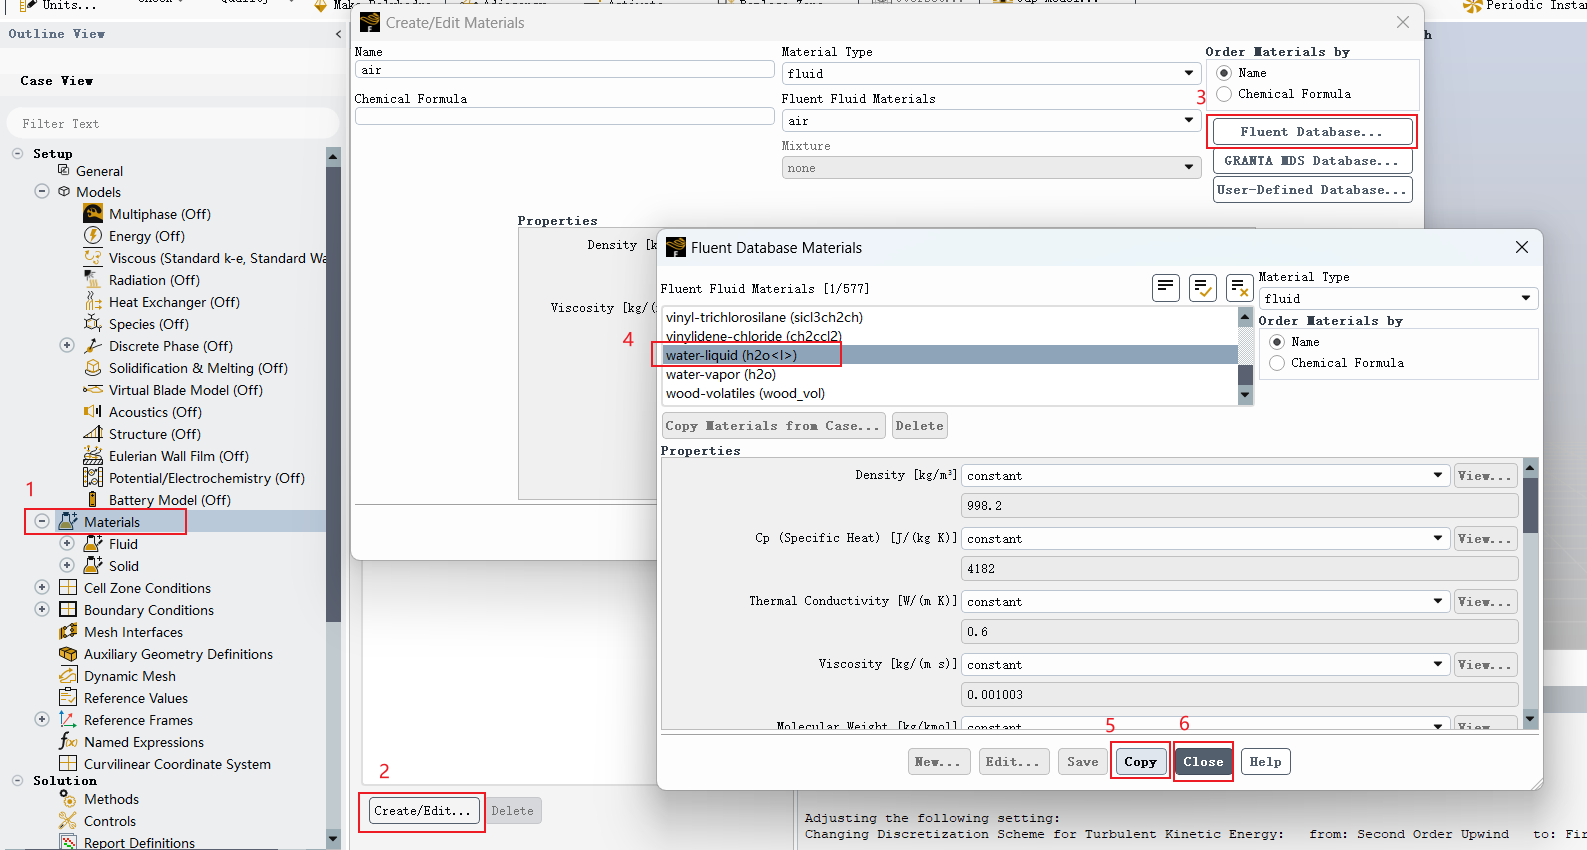1587x850 pixels.
Task: Open Material Type dropdown in Fluent Database
Action: (1398, 298)
